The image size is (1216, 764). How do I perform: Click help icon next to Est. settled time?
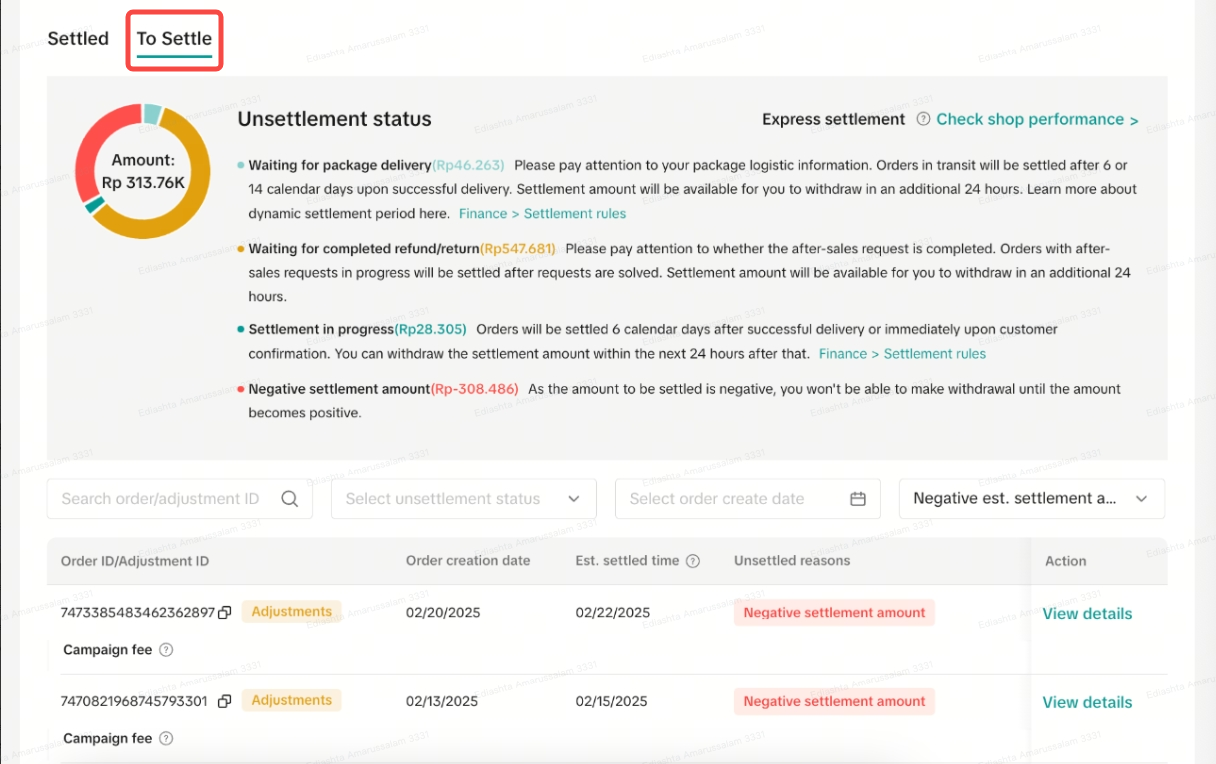pos(692,561)
